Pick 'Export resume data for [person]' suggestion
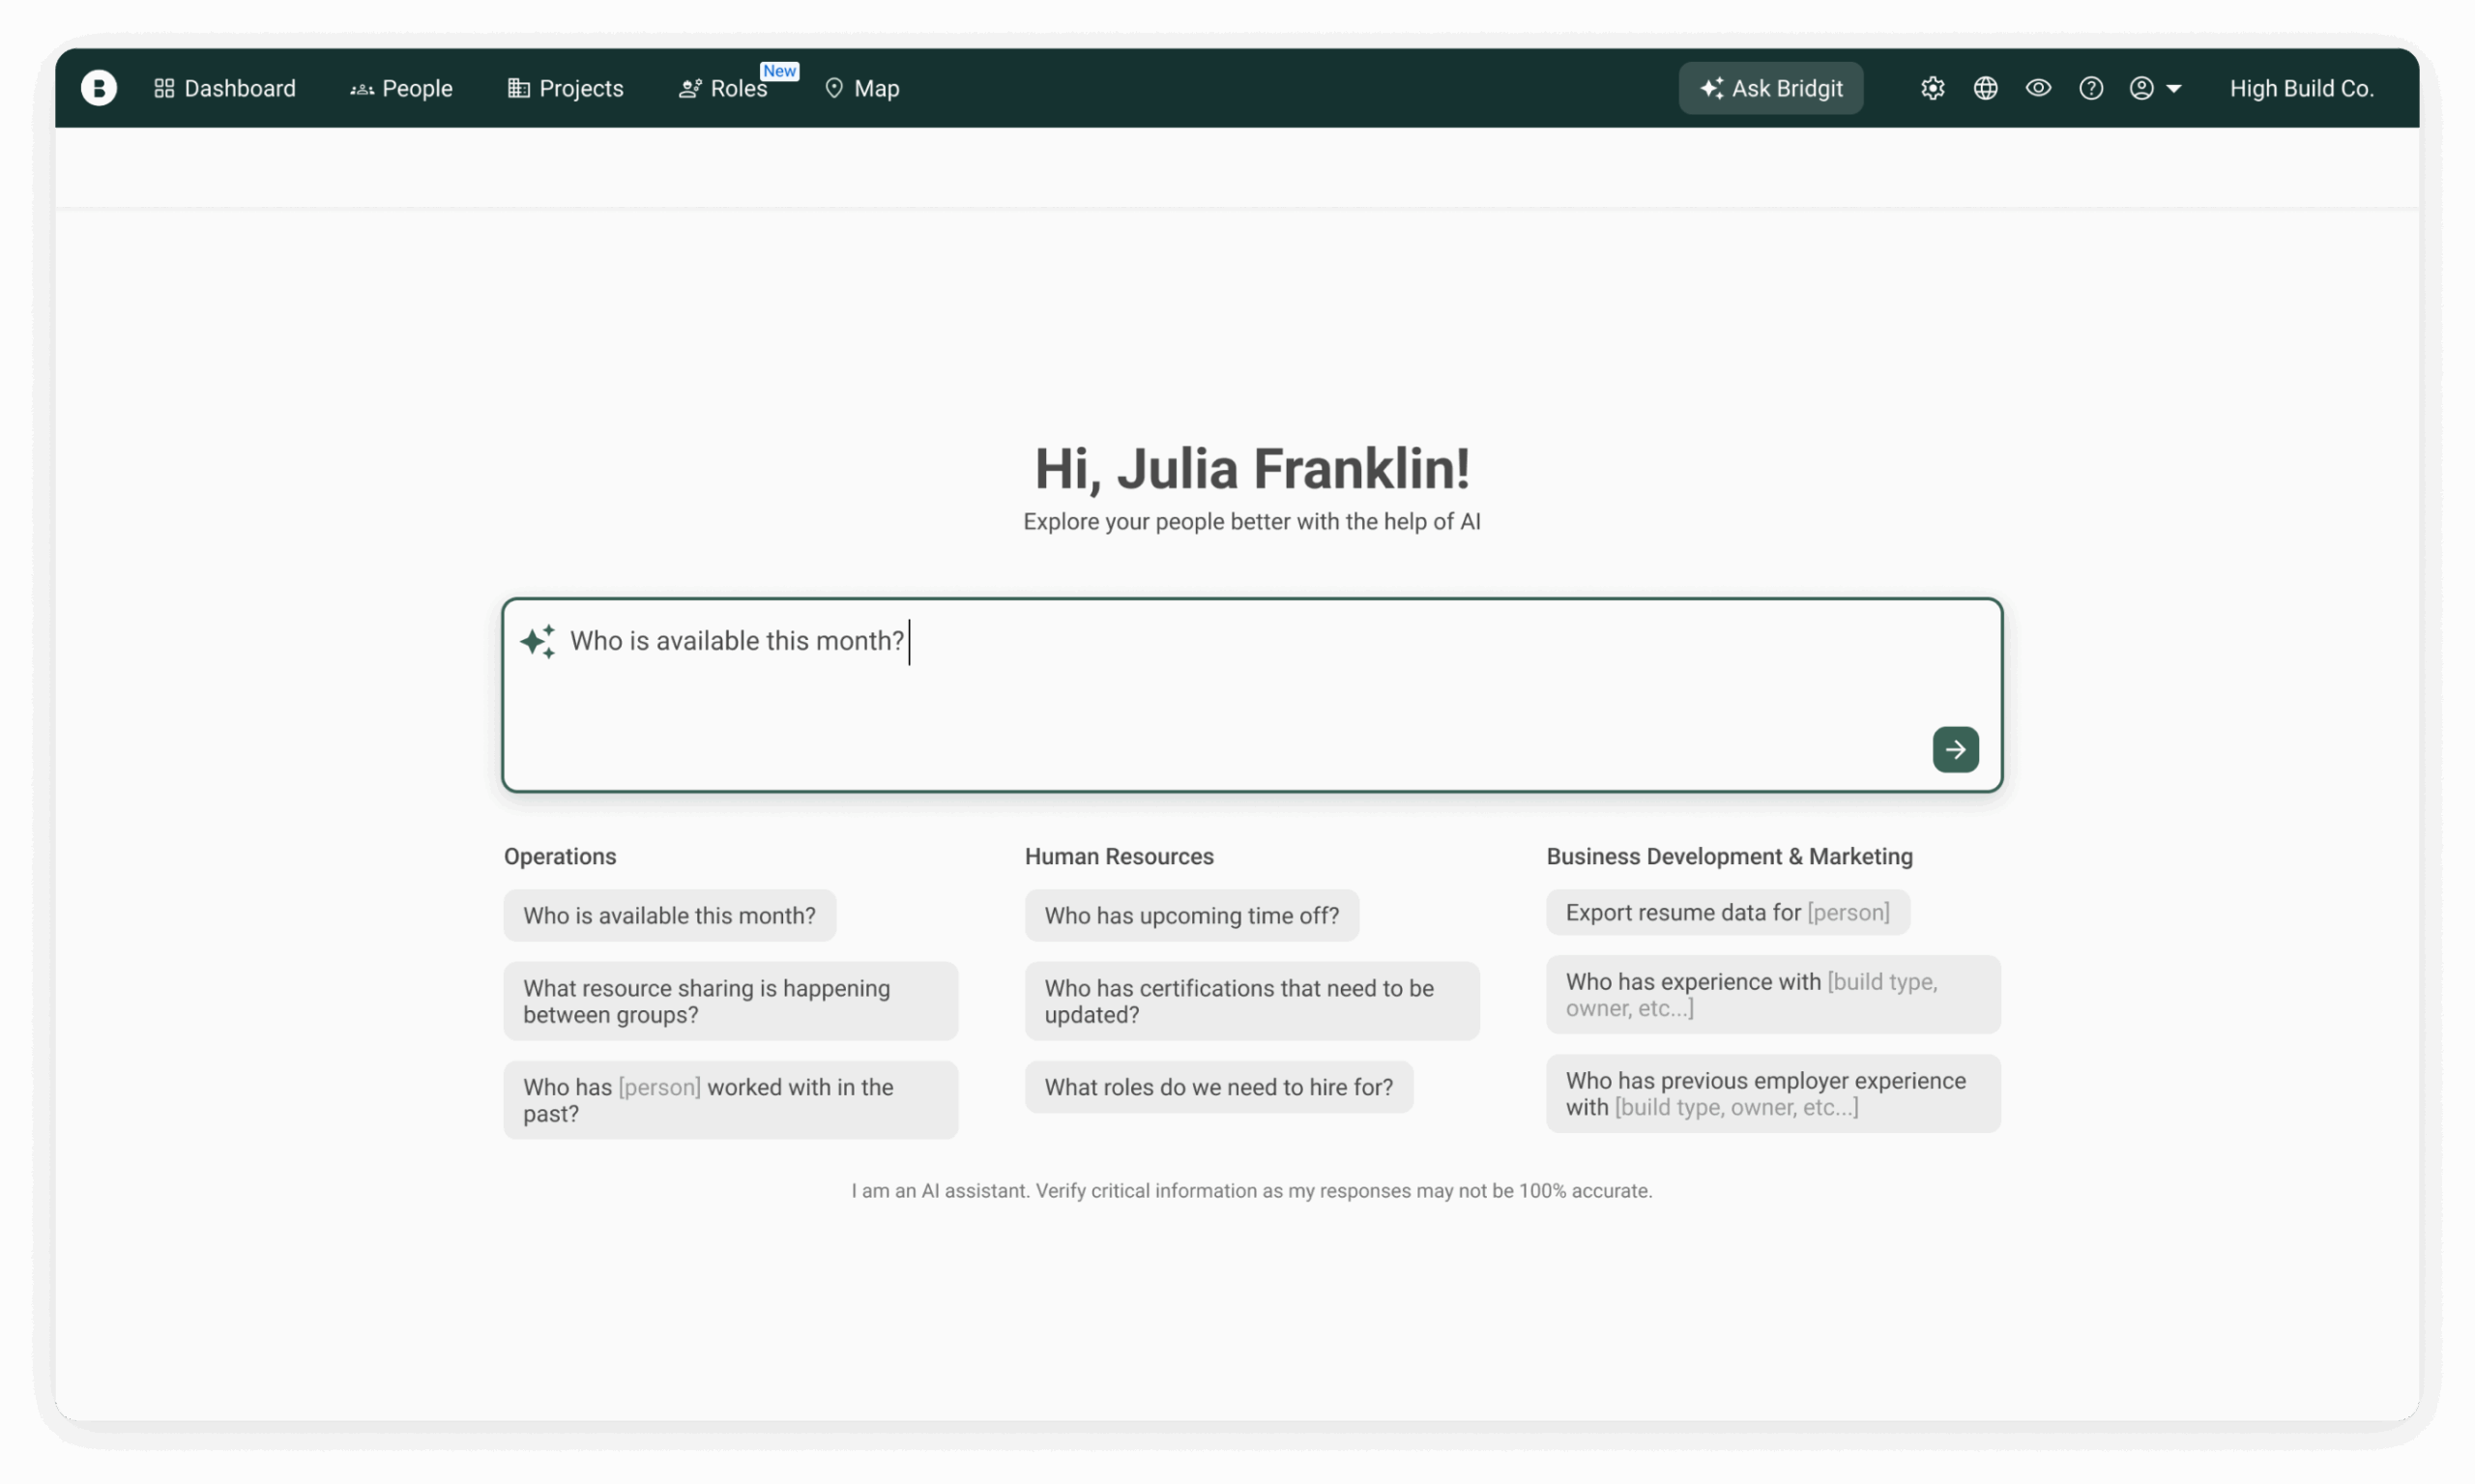 1727,912
